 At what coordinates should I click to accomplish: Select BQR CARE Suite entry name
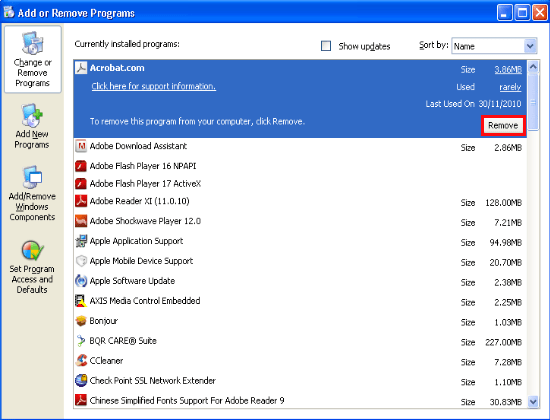(123, 341)
